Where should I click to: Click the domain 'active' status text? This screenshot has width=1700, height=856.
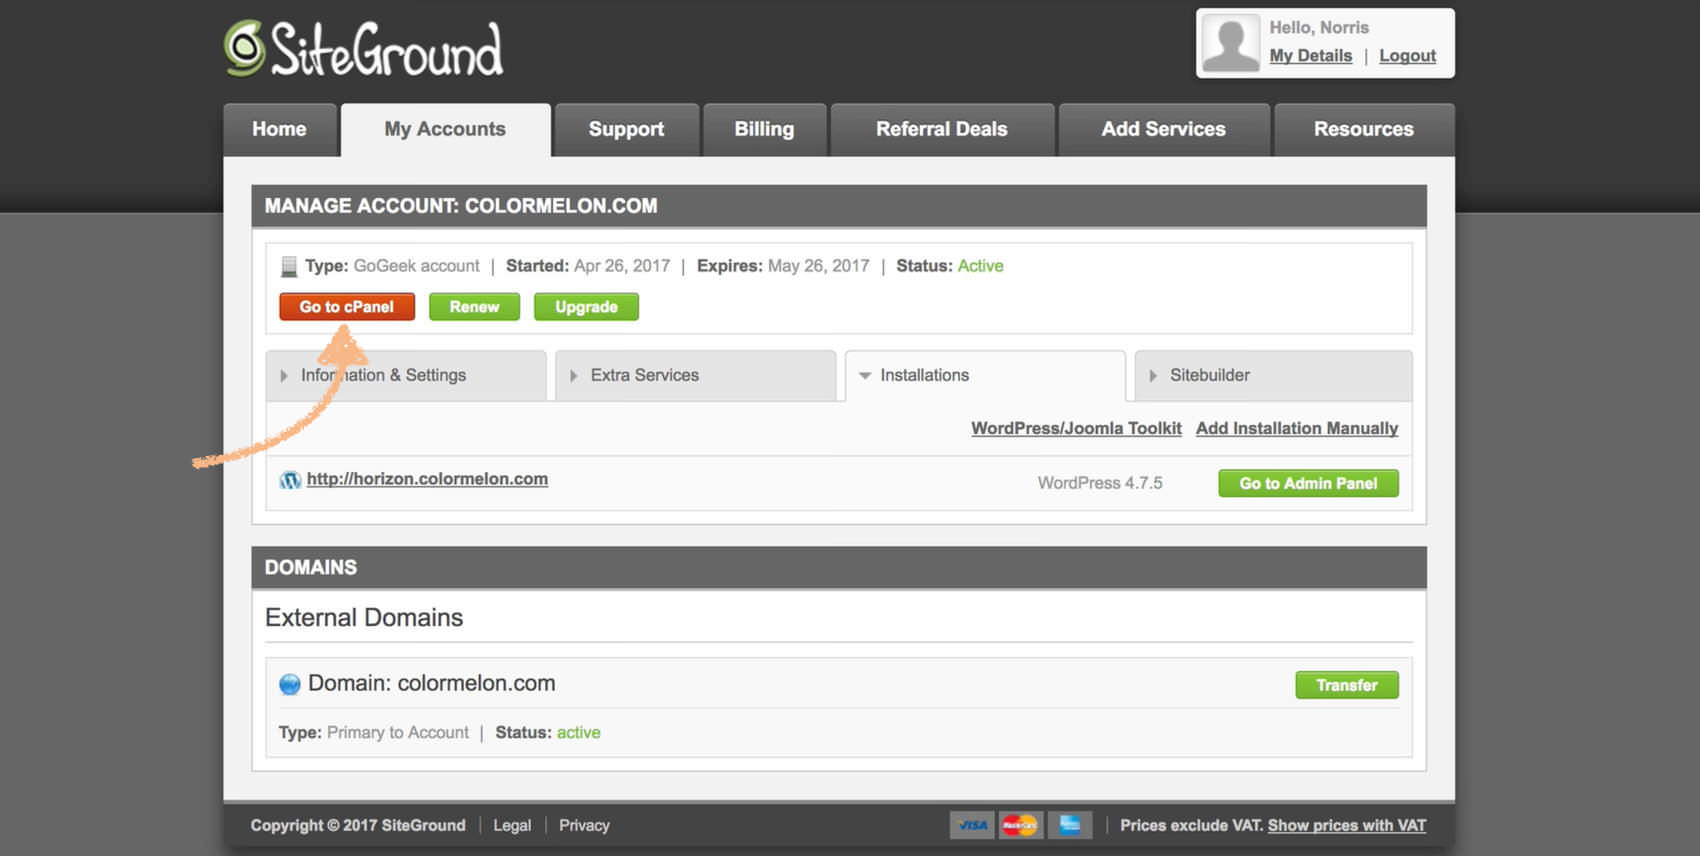[x=578, y=733]
